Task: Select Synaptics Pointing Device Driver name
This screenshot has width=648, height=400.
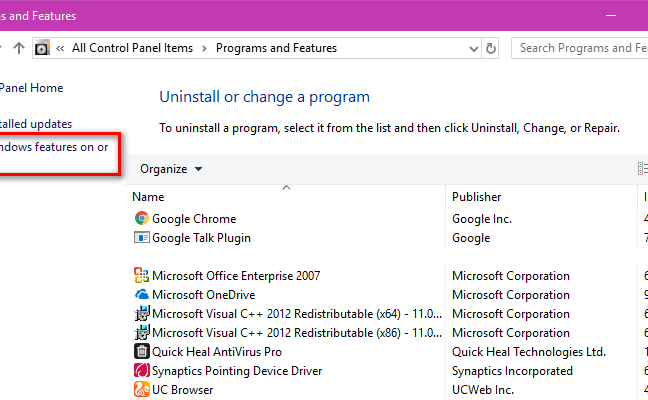Action: [237, 371]
